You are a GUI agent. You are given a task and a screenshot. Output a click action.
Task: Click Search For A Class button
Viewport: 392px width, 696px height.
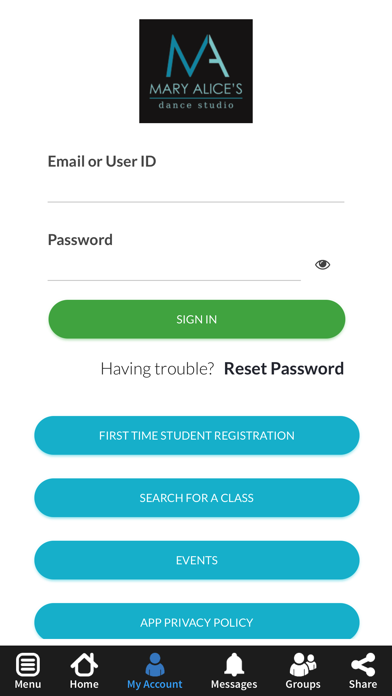[x=197, y=498]
